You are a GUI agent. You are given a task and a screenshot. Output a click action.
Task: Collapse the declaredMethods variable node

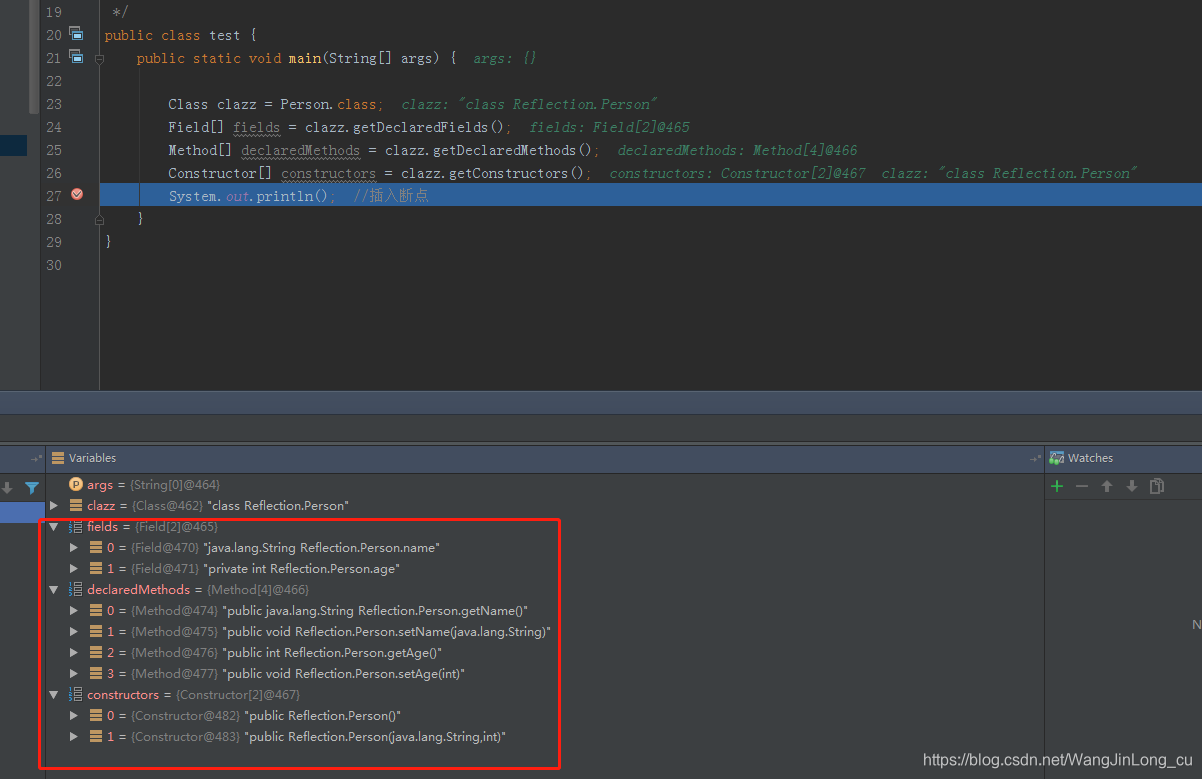tap(54, 589)
